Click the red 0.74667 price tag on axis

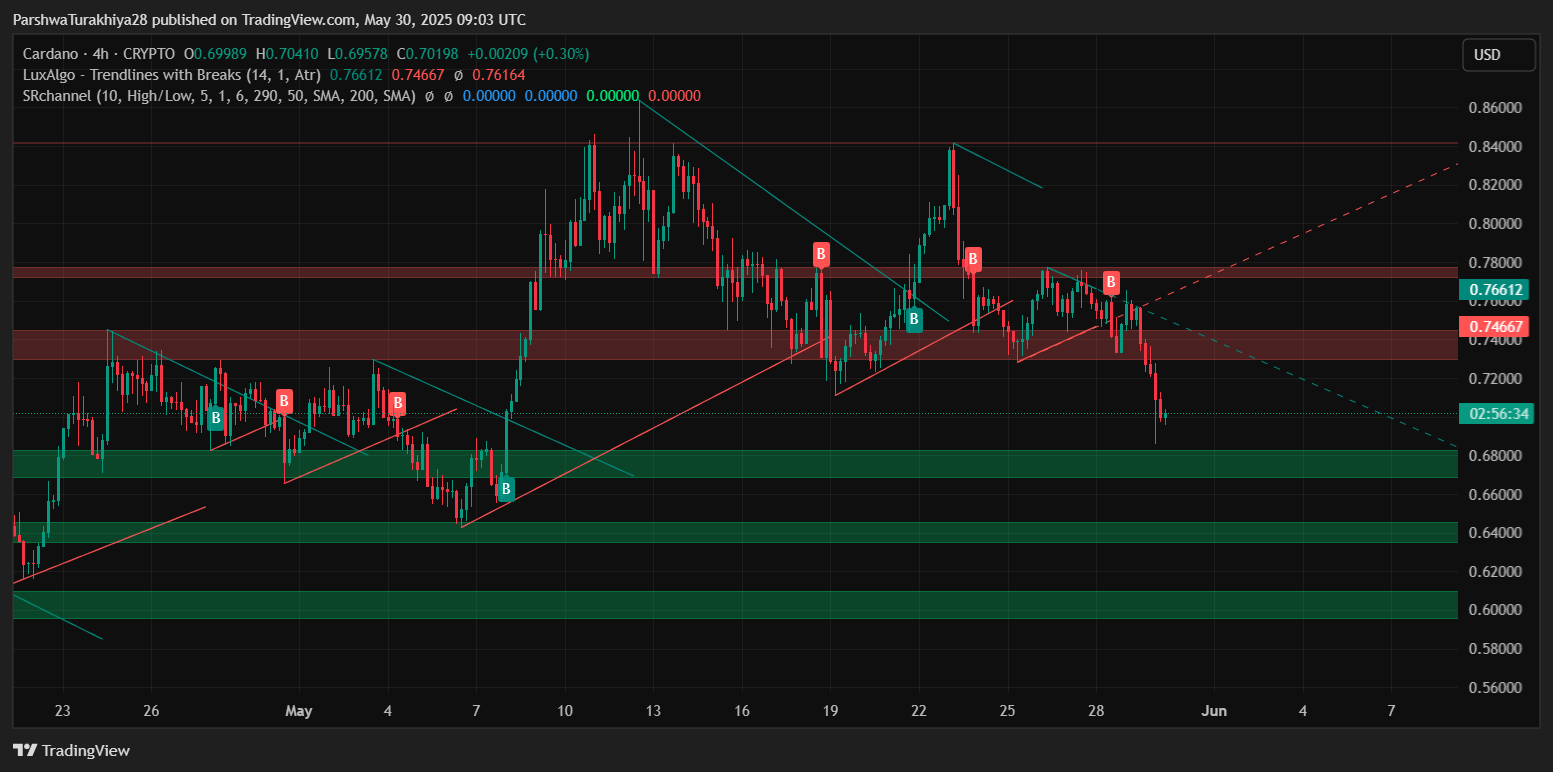click(1496, 326)
